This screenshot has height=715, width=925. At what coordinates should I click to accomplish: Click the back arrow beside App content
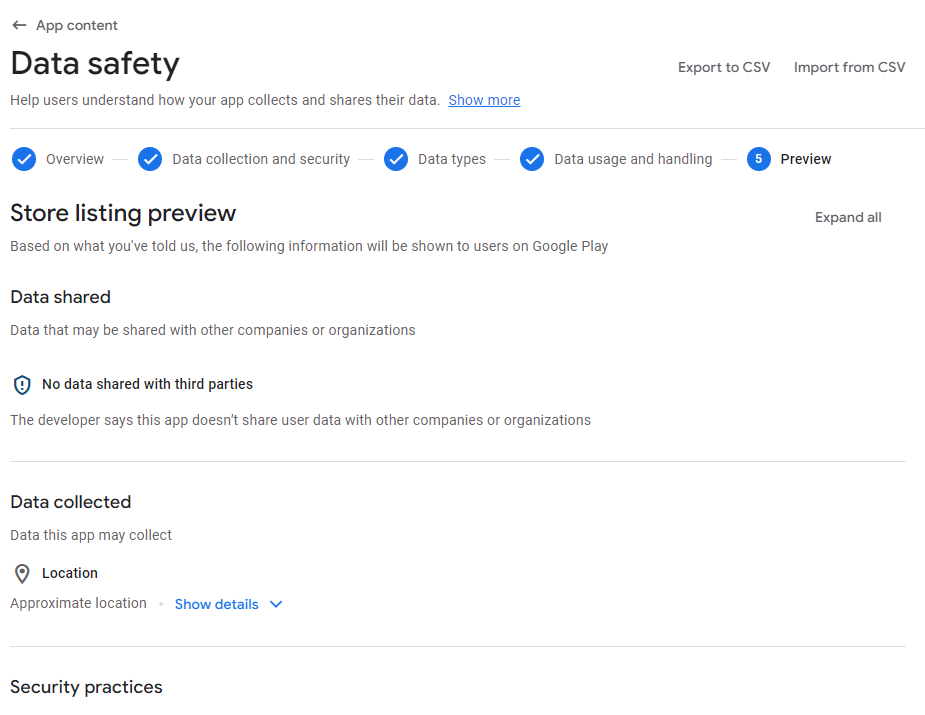[19, 25]
